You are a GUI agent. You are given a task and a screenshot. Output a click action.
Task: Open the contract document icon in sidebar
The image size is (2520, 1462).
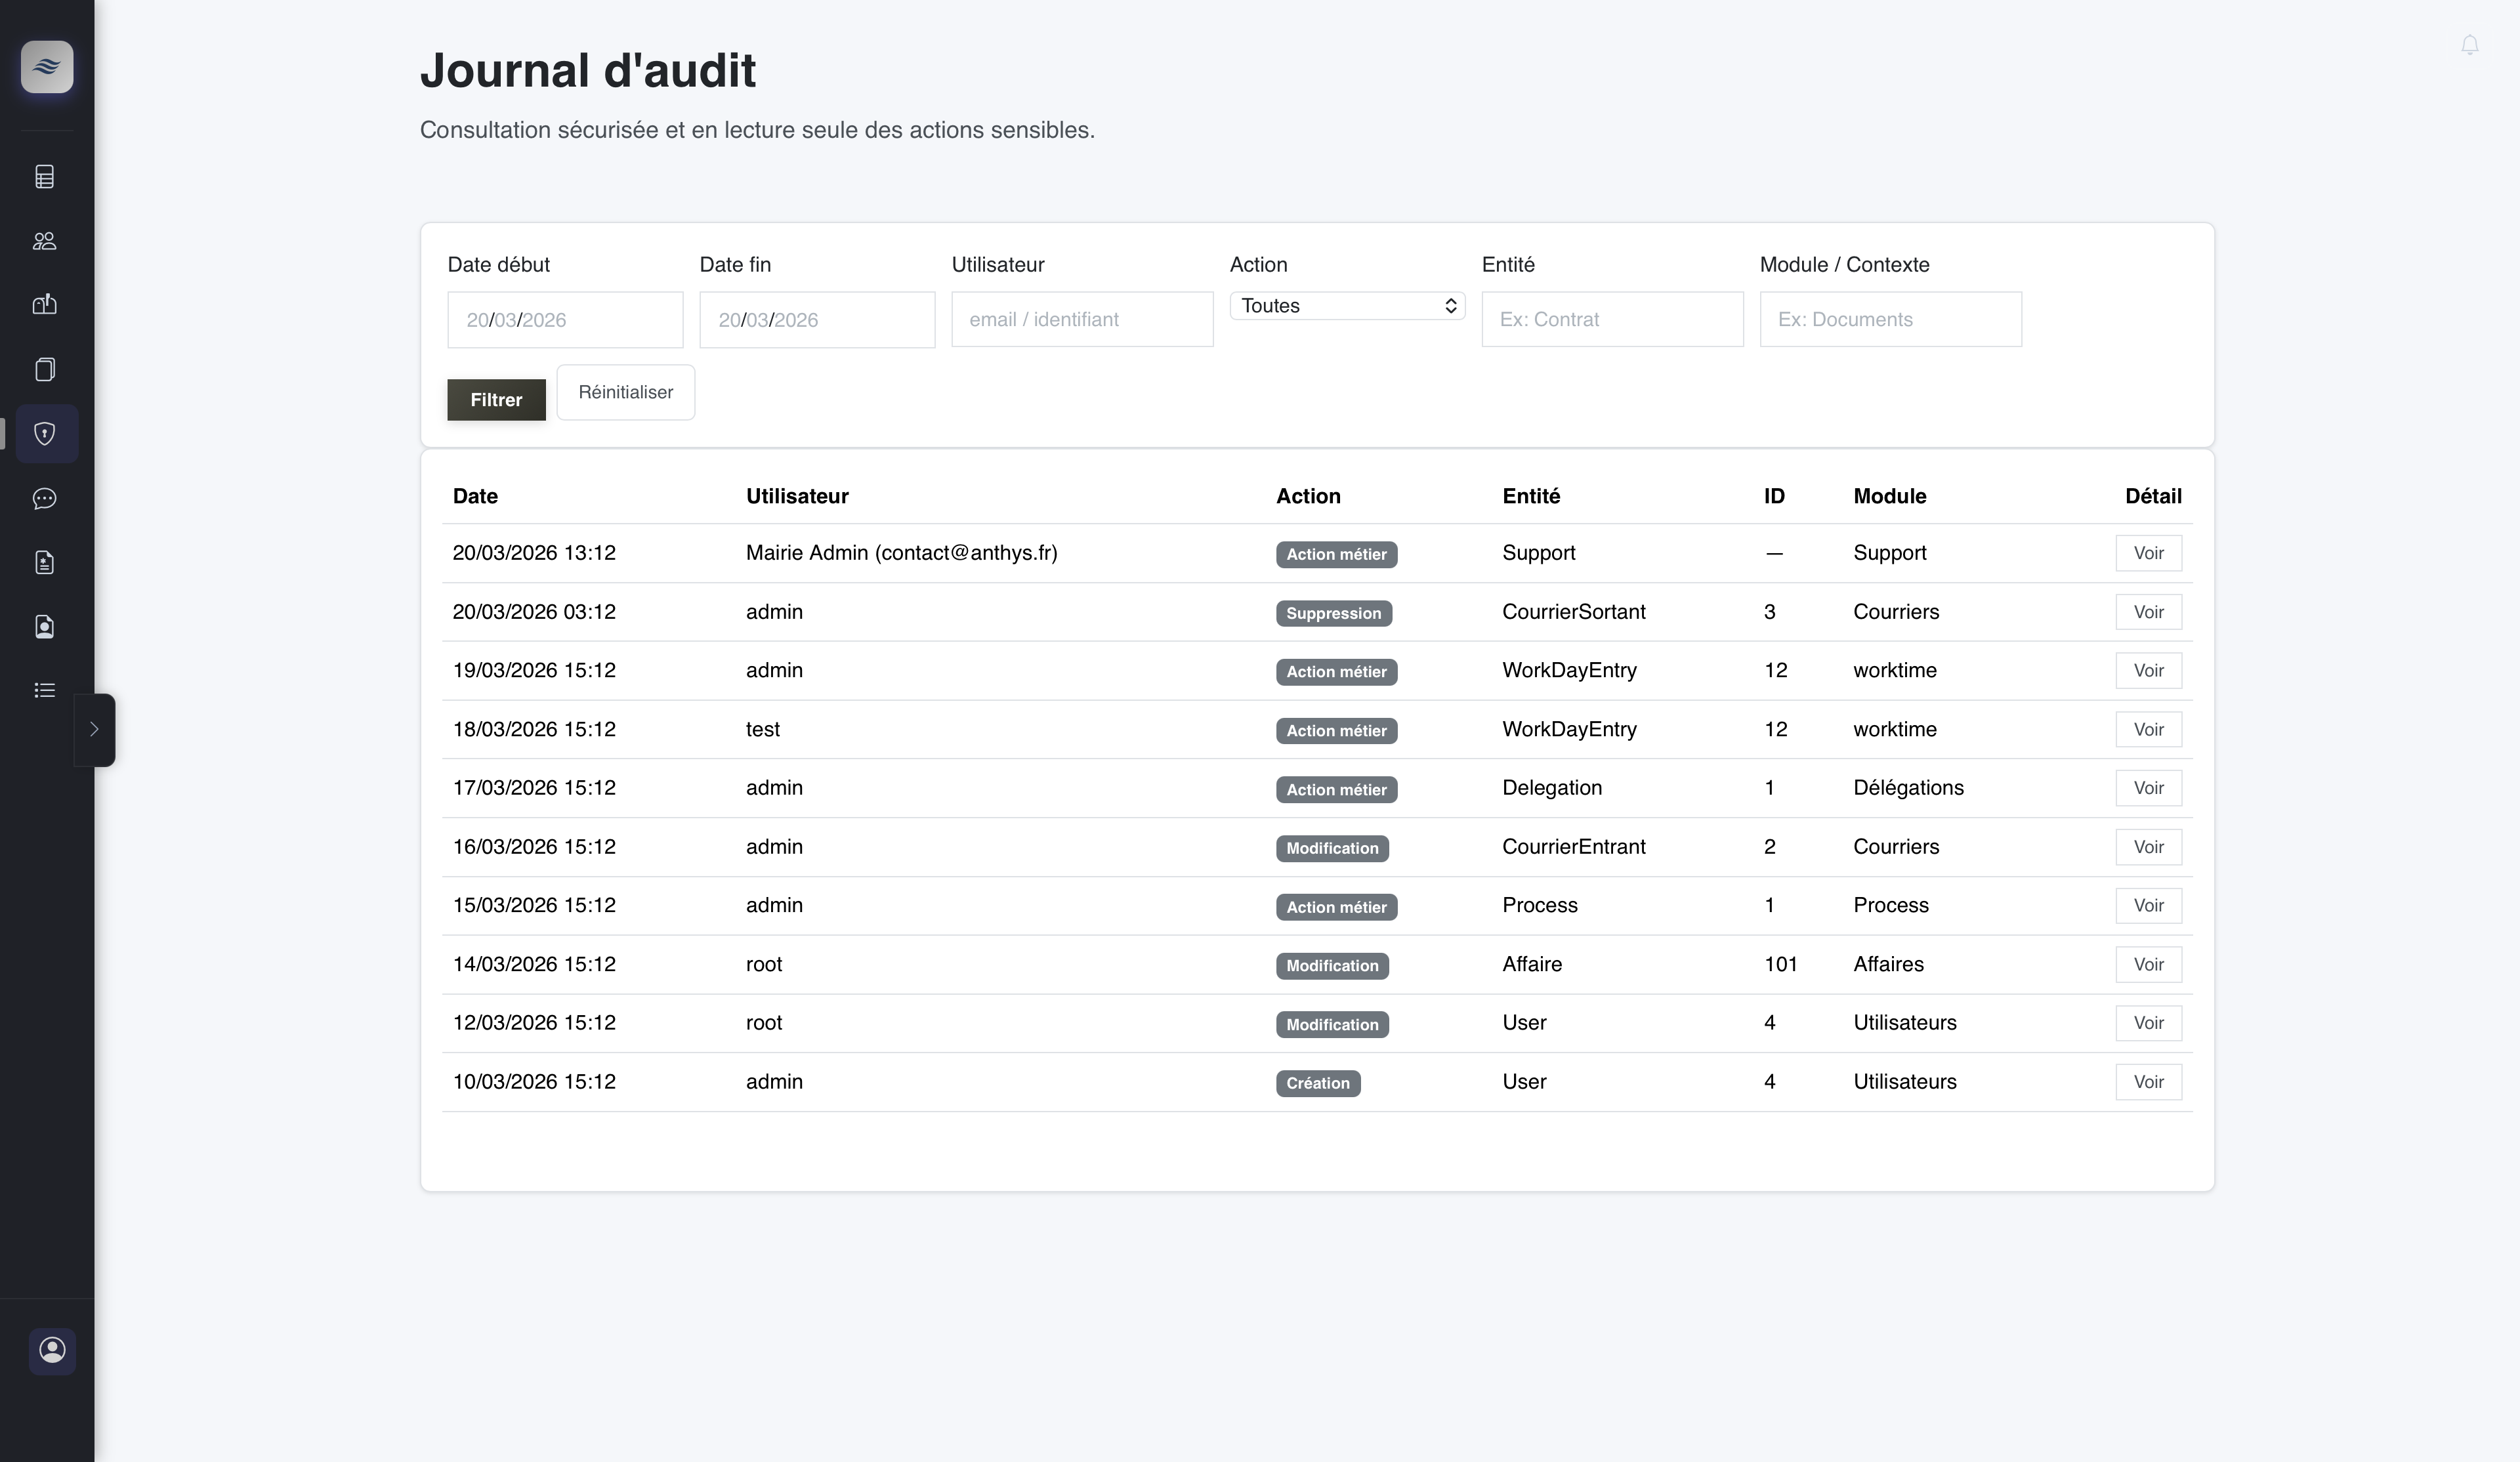click(x=44, y=562)
